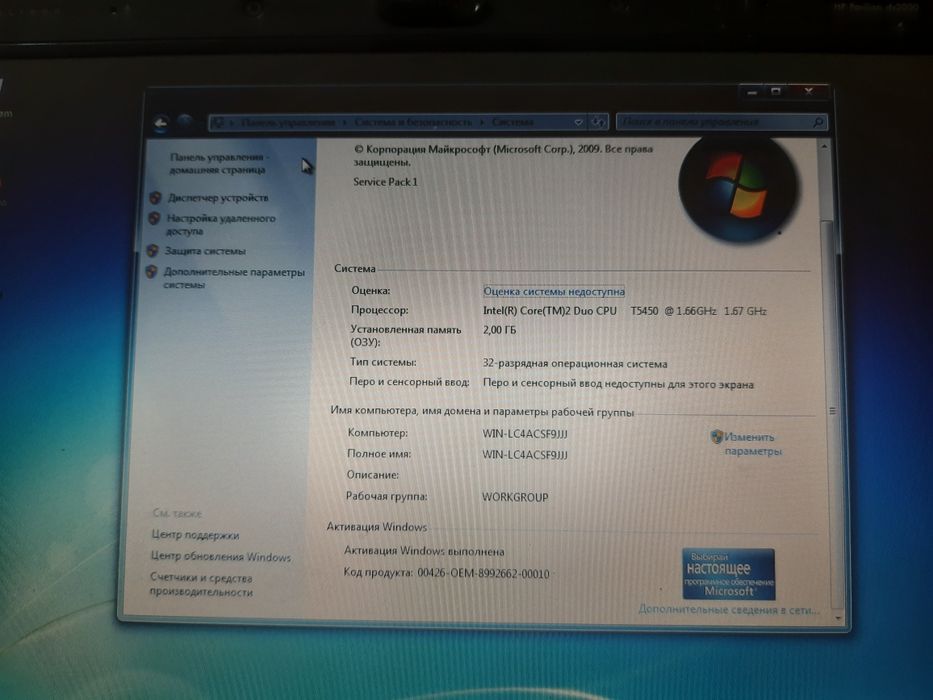Go forward using the forward arrow button
This screenshot has width=933, height=700.
(x=186, y=123)
